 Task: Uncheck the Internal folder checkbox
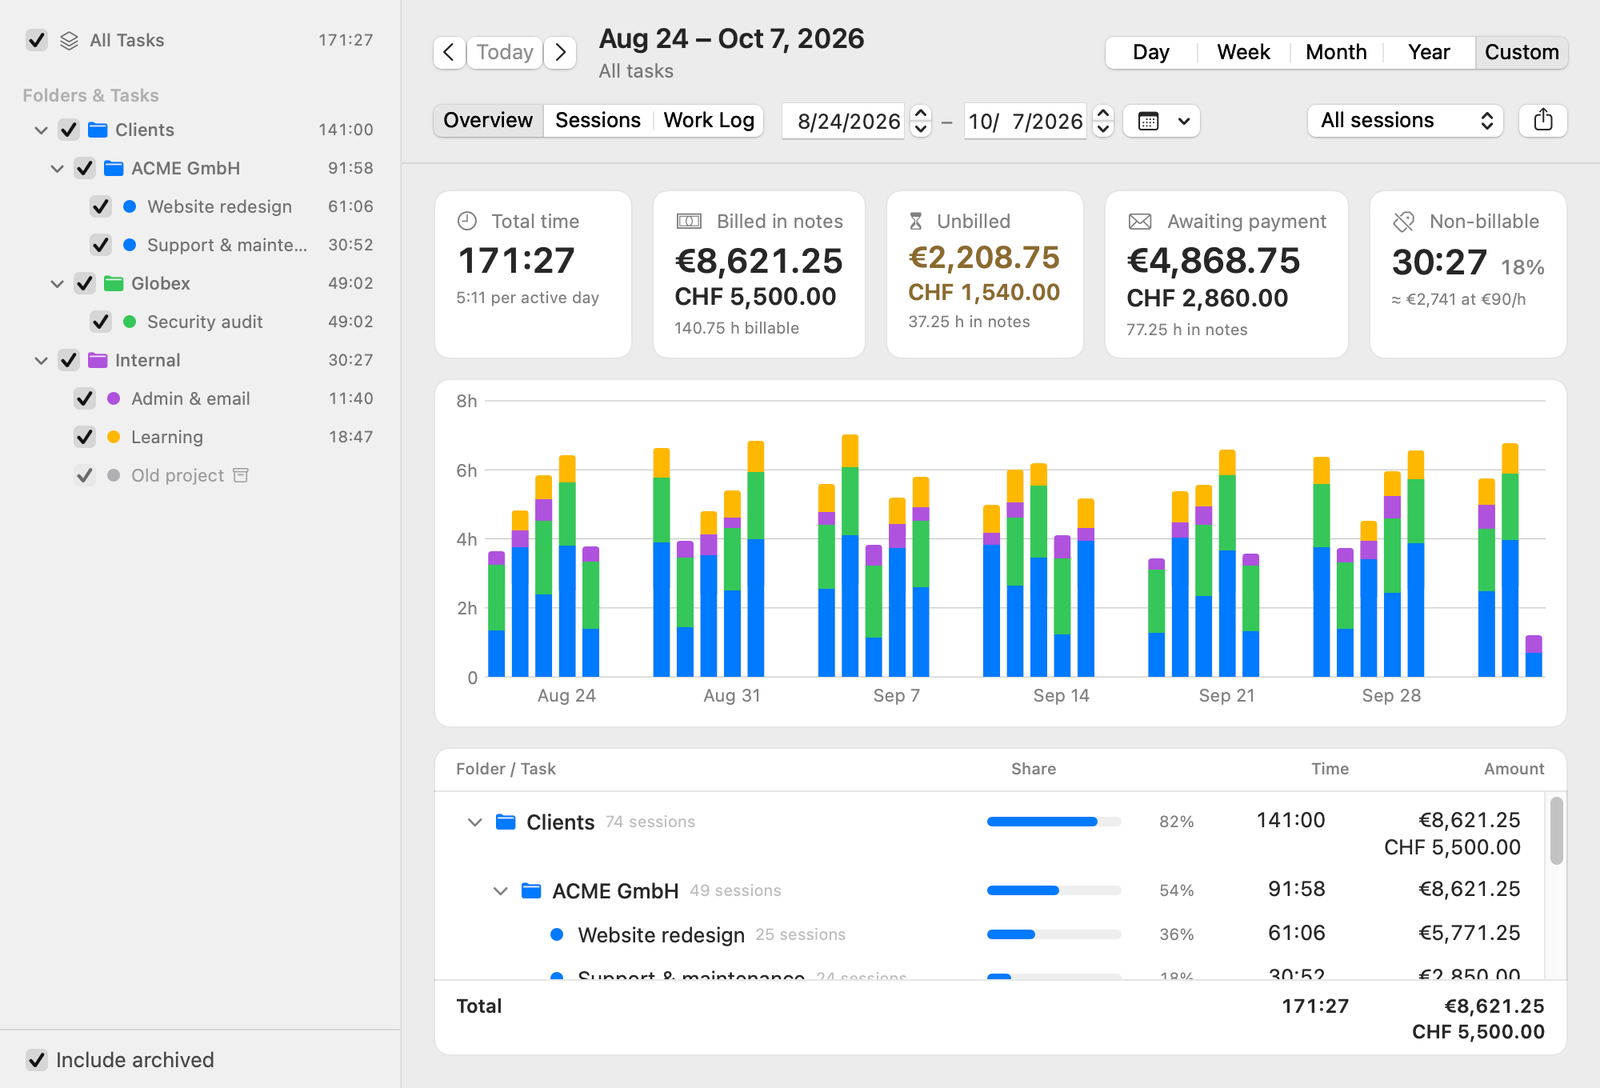(69, 360)
